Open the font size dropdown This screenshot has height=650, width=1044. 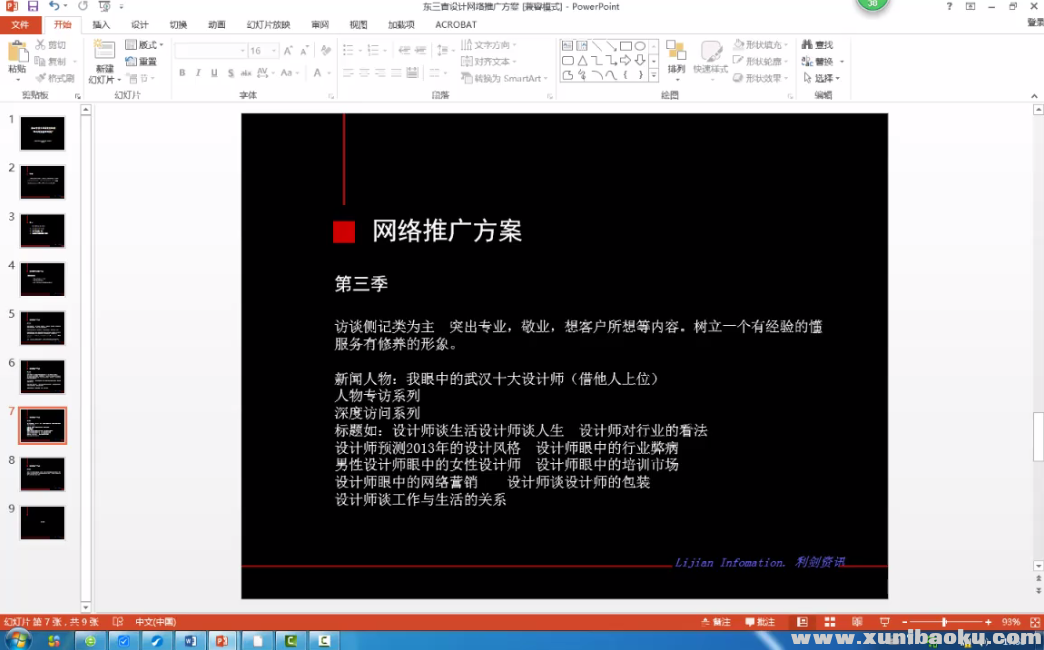click(x=272, y=49)
